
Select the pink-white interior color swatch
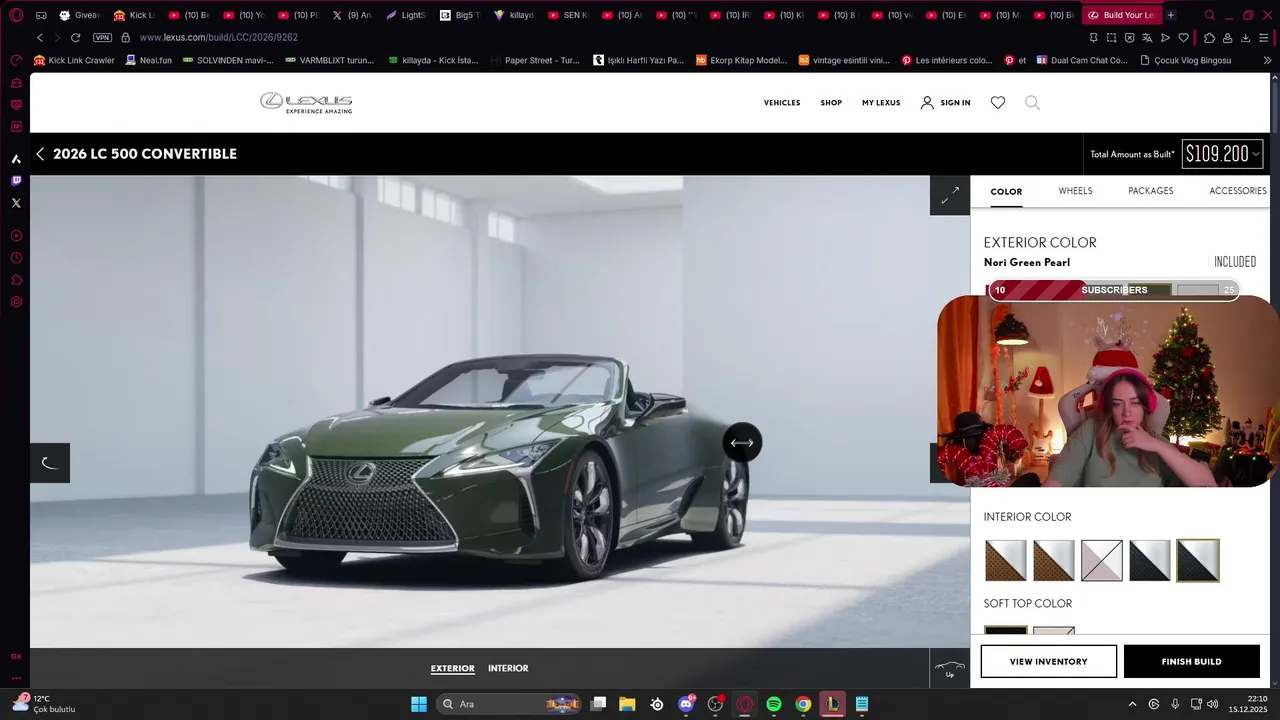click(x=1102, y=561)
